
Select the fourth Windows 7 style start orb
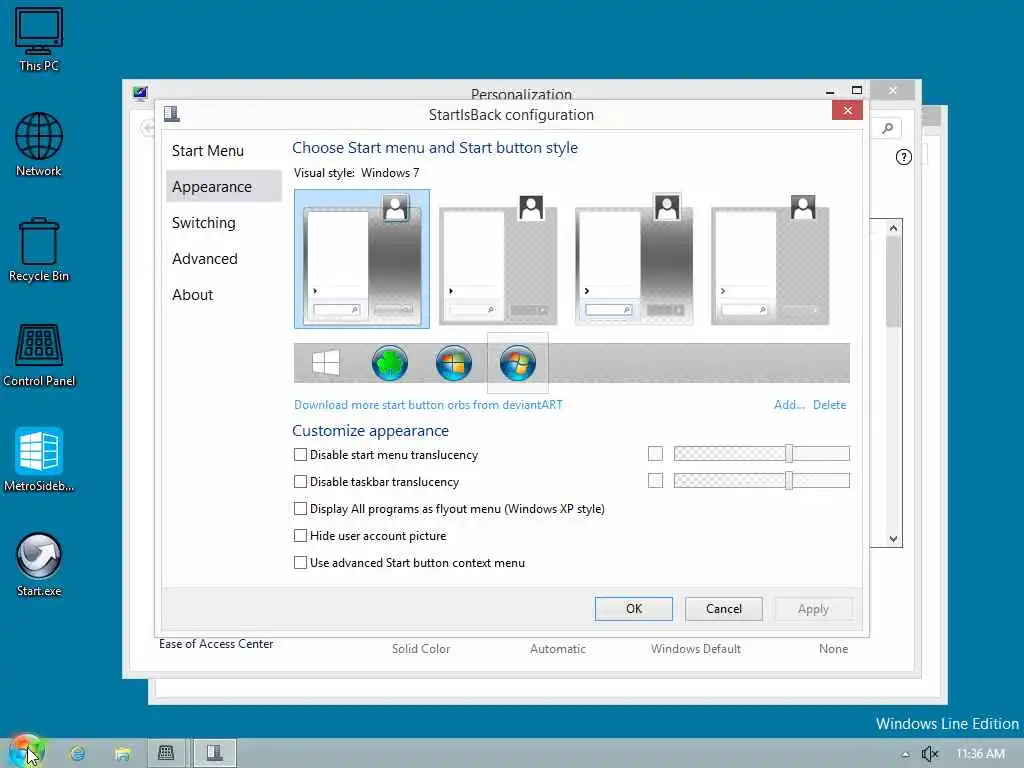518,363
